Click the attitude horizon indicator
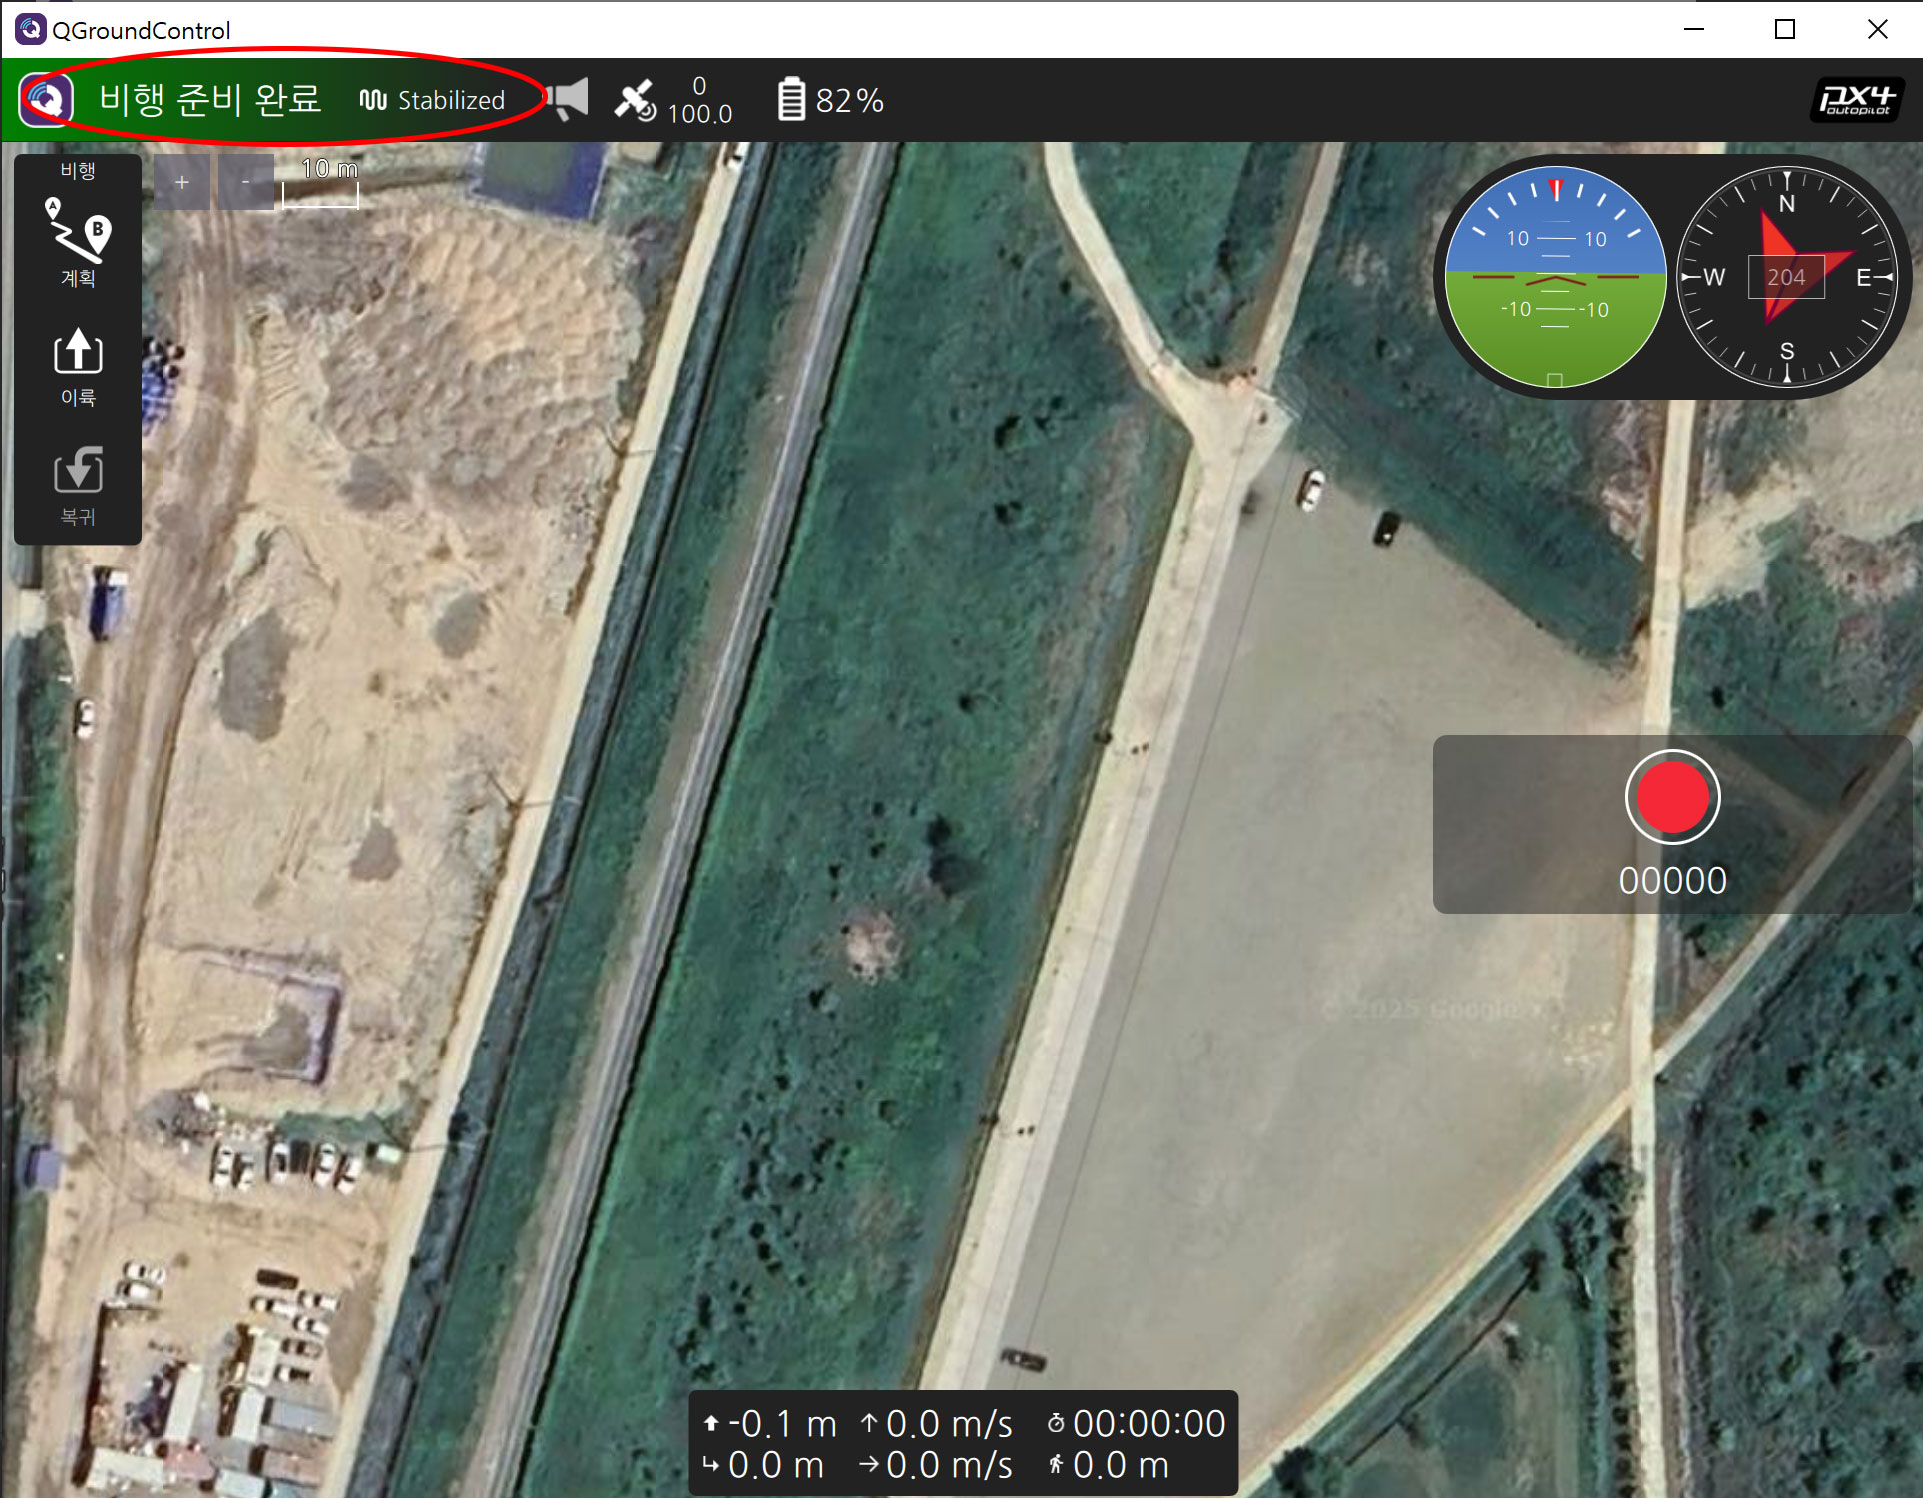Image resolution: width=1923 pixels, height=1498 pixels. click(x=1555, y=277)
